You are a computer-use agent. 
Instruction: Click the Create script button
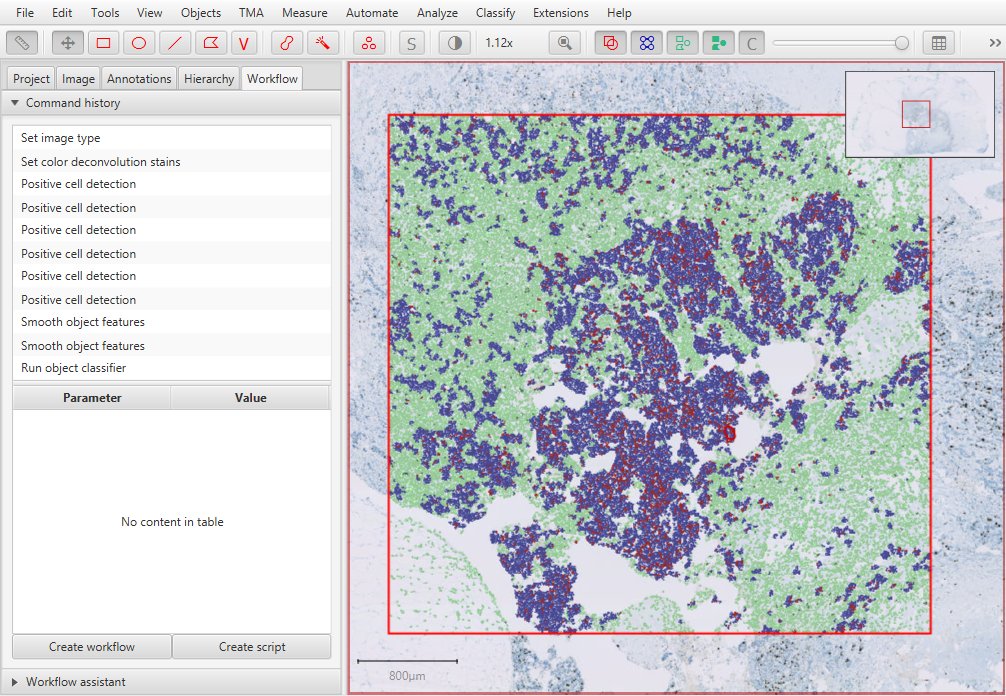coord(251,647)
